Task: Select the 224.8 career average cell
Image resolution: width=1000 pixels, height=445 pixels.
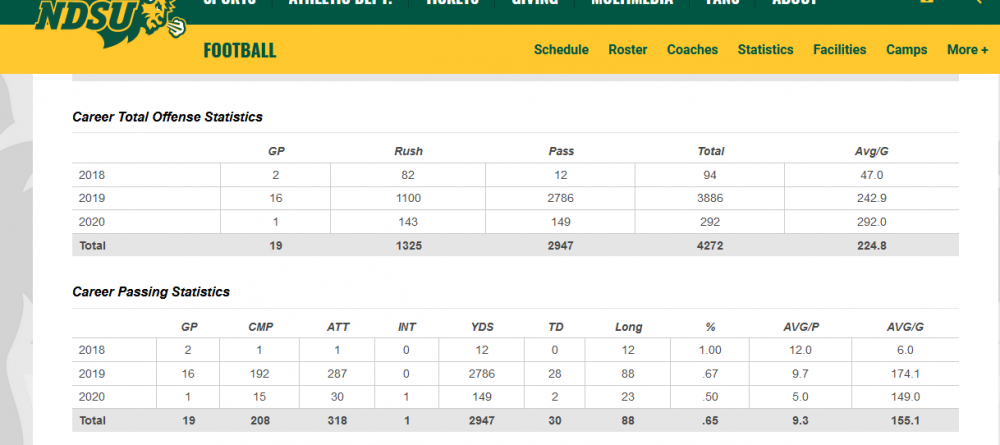Action: coord(872,245)
